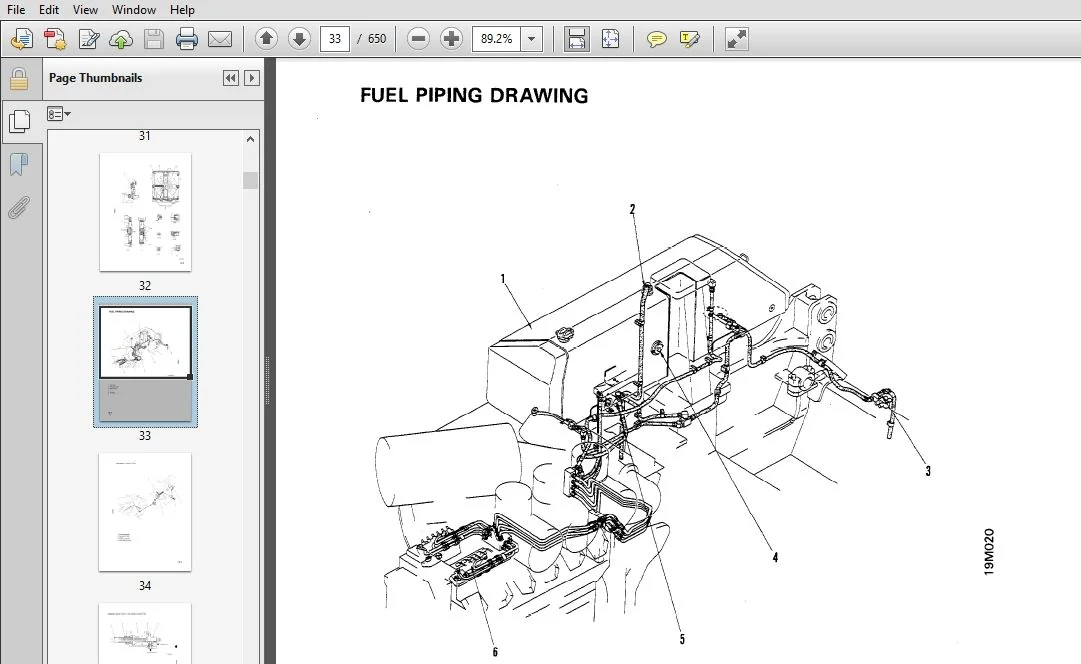Image resolution: width=1081 pixels, height=664 pixels.
Task: Open the File menu
Action: pyautogui.click(x=16, y=10)
